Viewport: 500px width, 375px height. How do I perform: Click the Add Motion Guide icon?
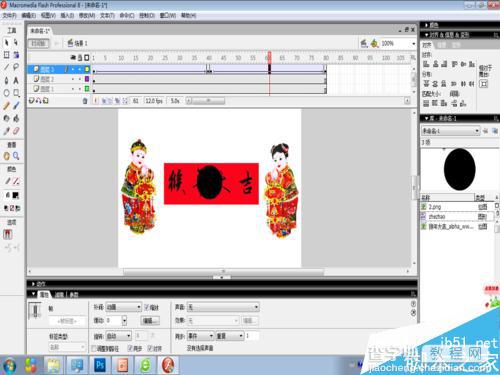[x=38, y=100]
